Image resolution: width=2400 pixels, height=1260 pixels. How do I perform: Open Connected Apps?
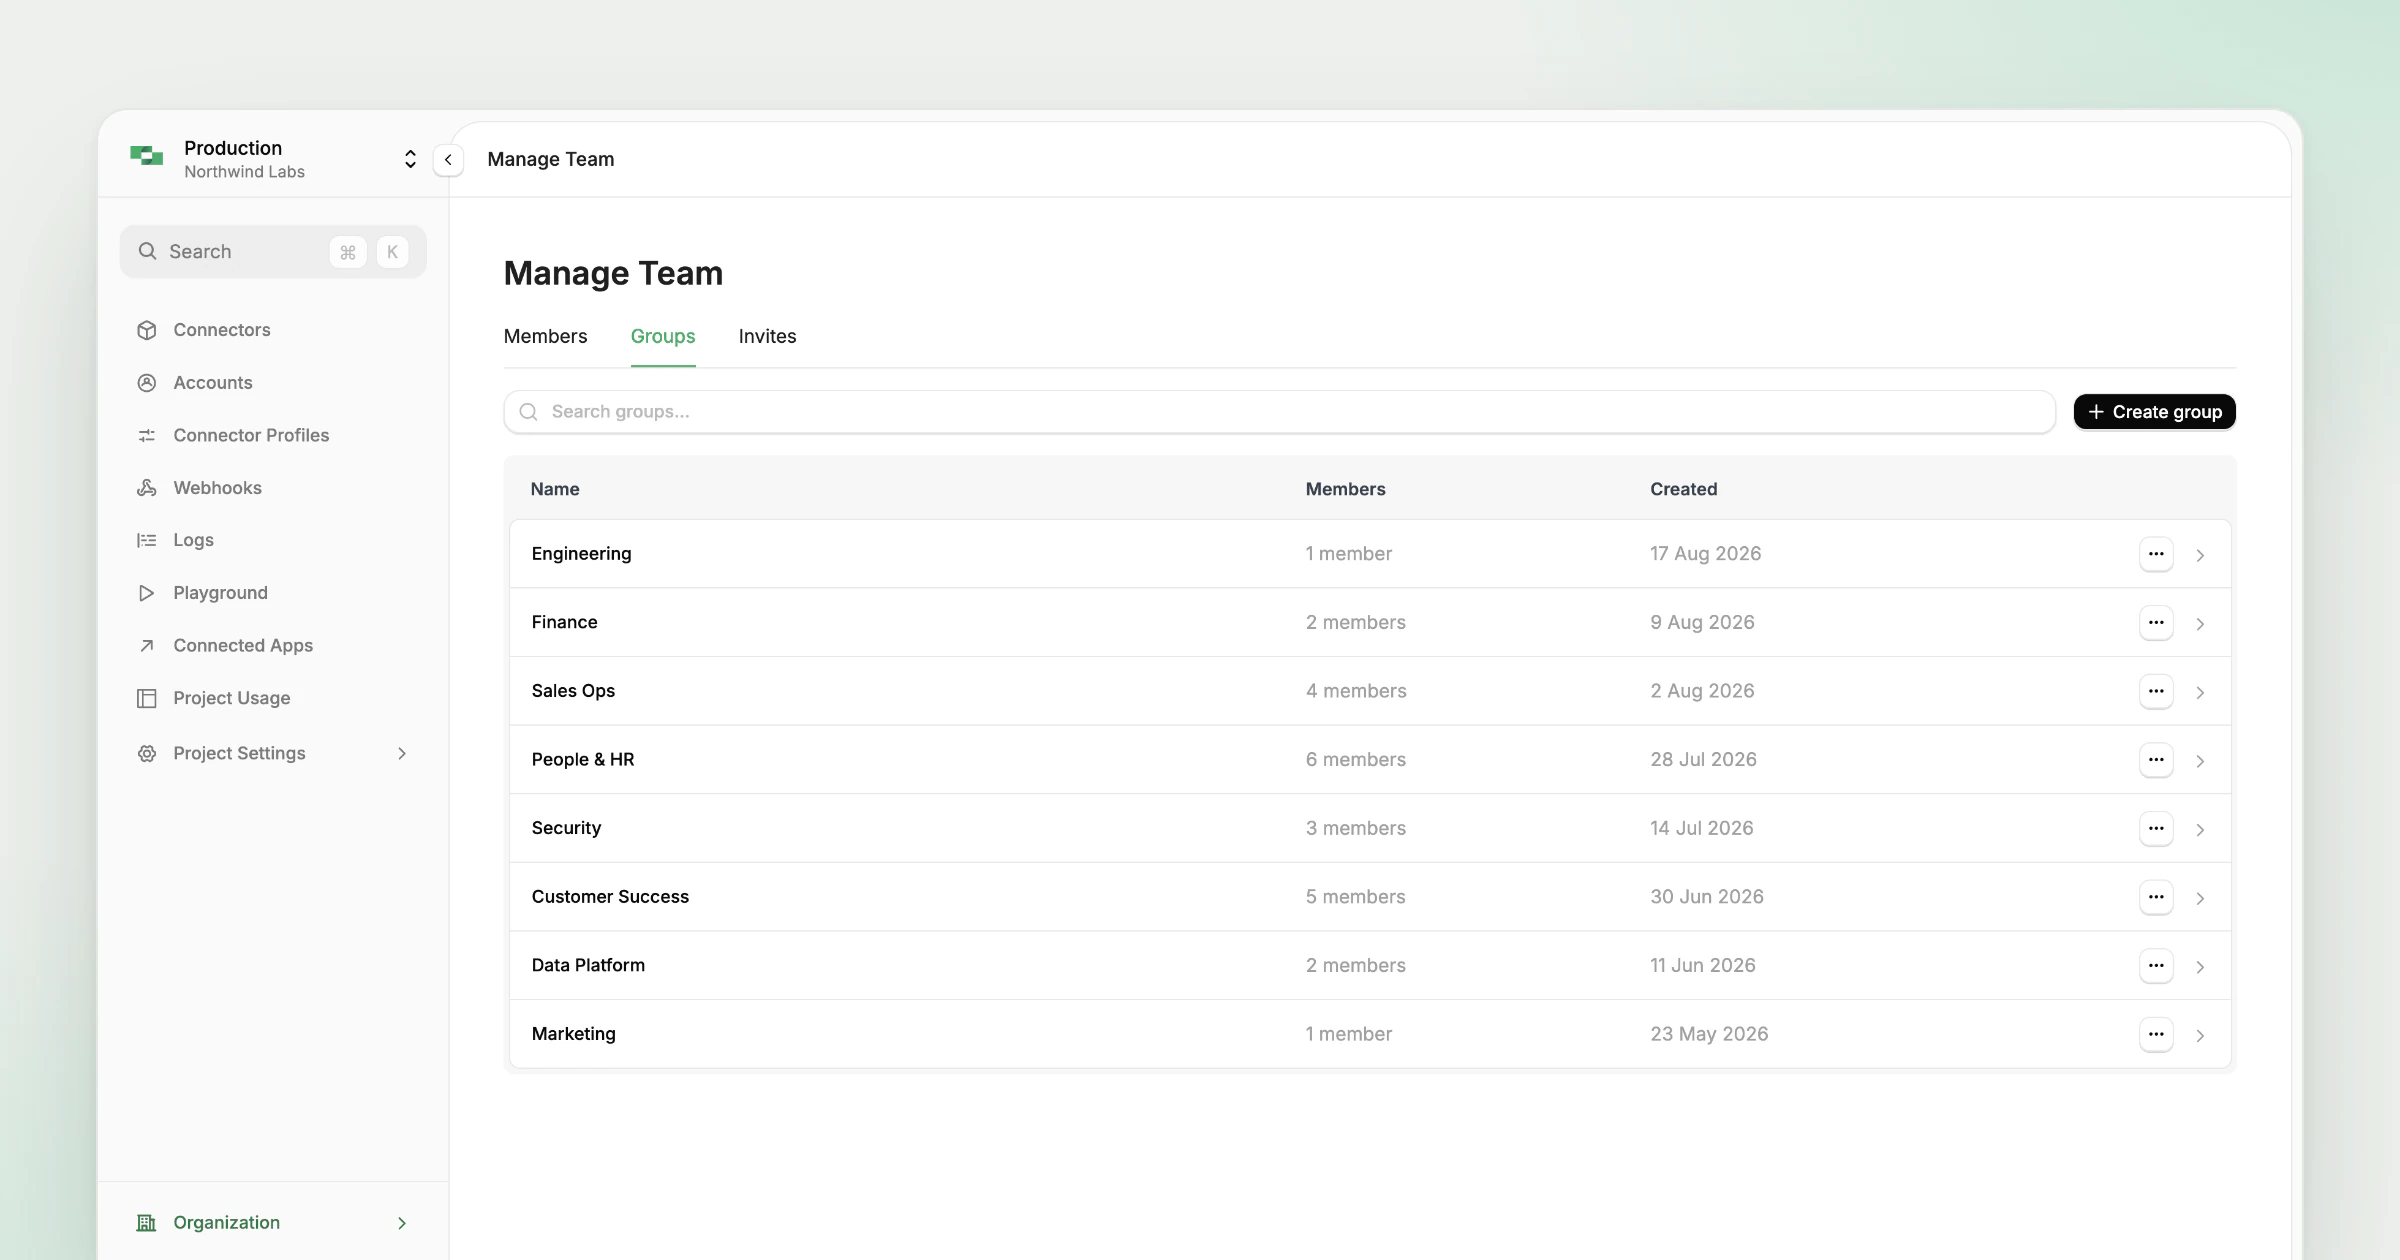click(x=243, y=645)
